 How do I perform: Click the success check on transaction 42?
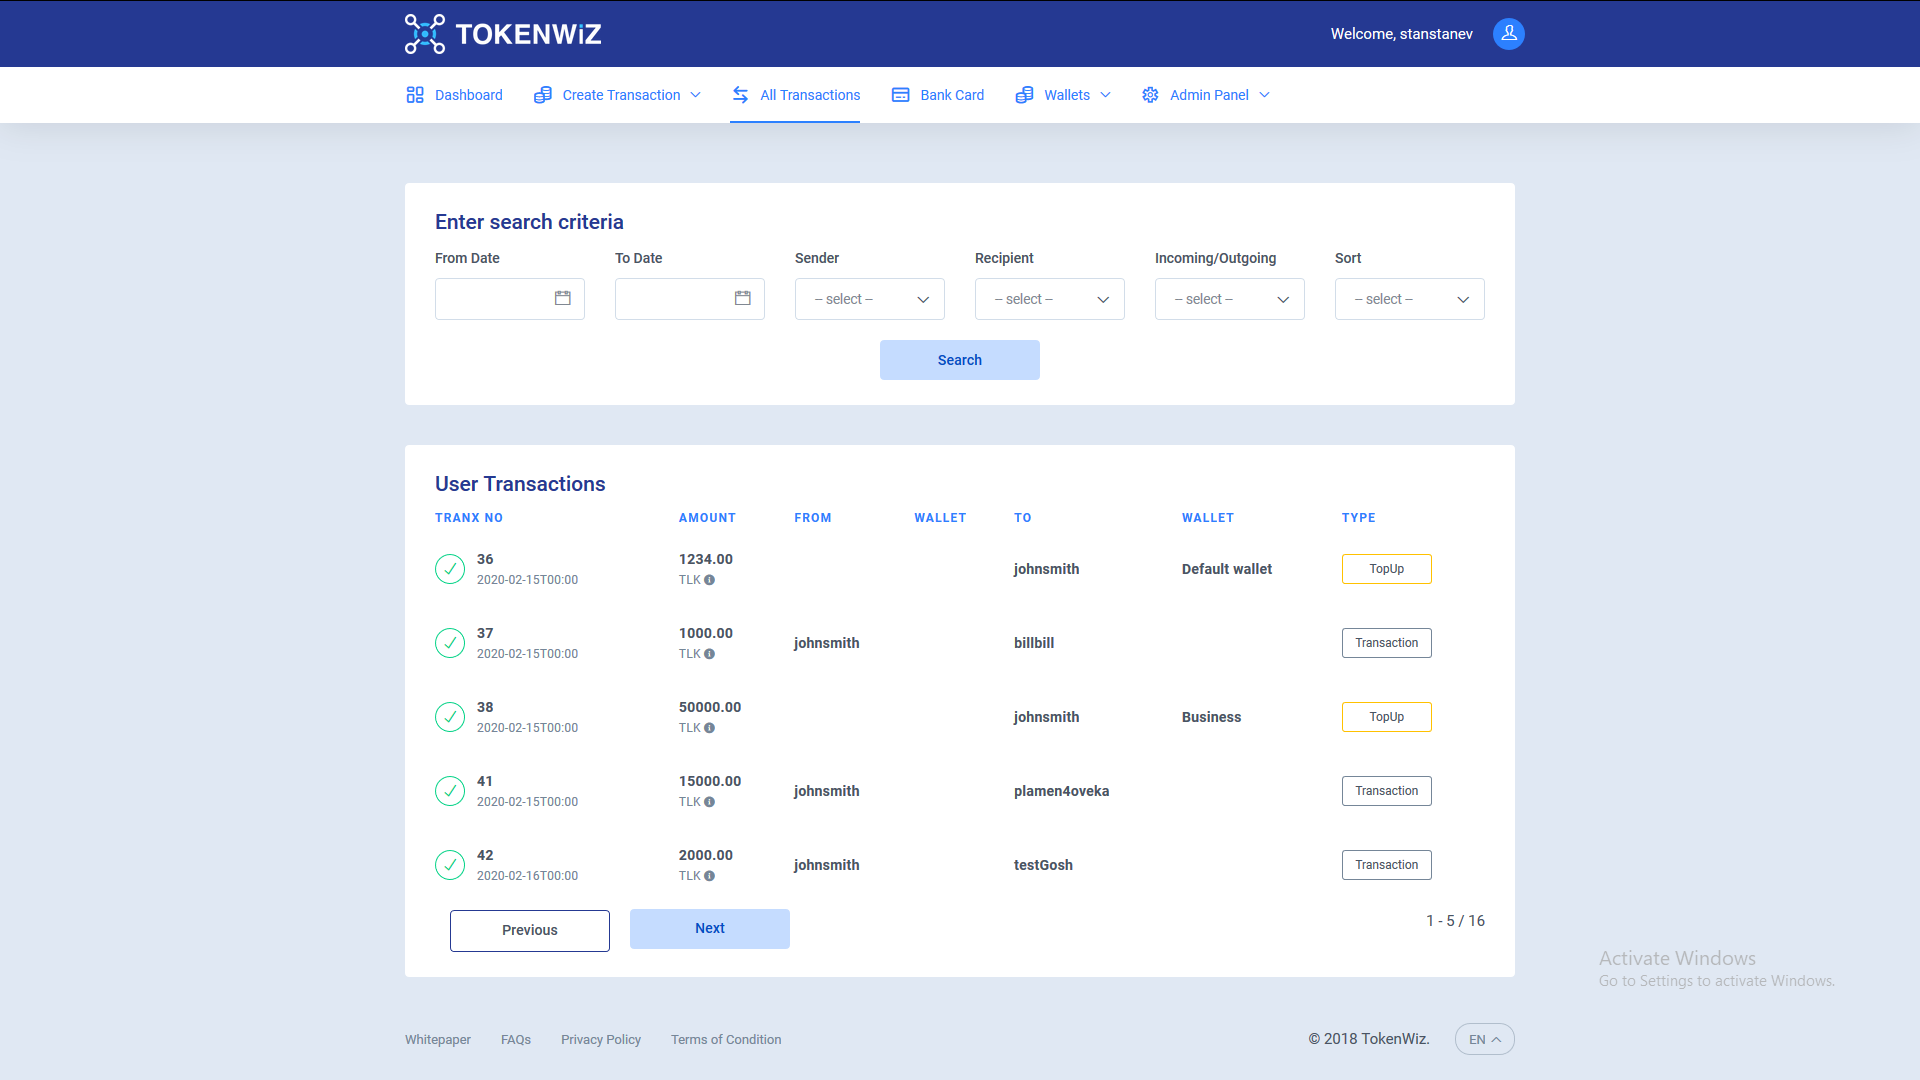pos(450,865)
